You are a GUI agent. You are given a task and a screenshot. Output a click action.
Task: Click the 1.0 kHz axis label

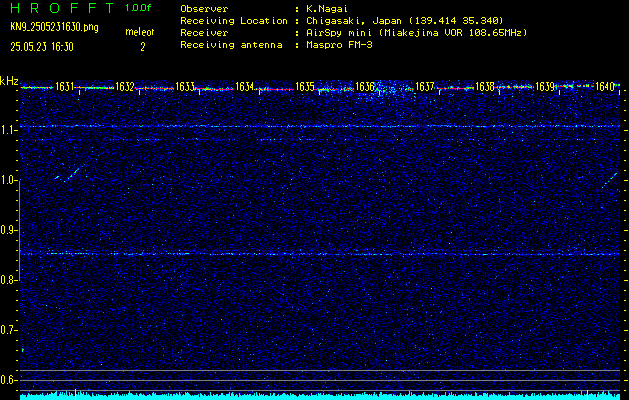coord(9,180)
